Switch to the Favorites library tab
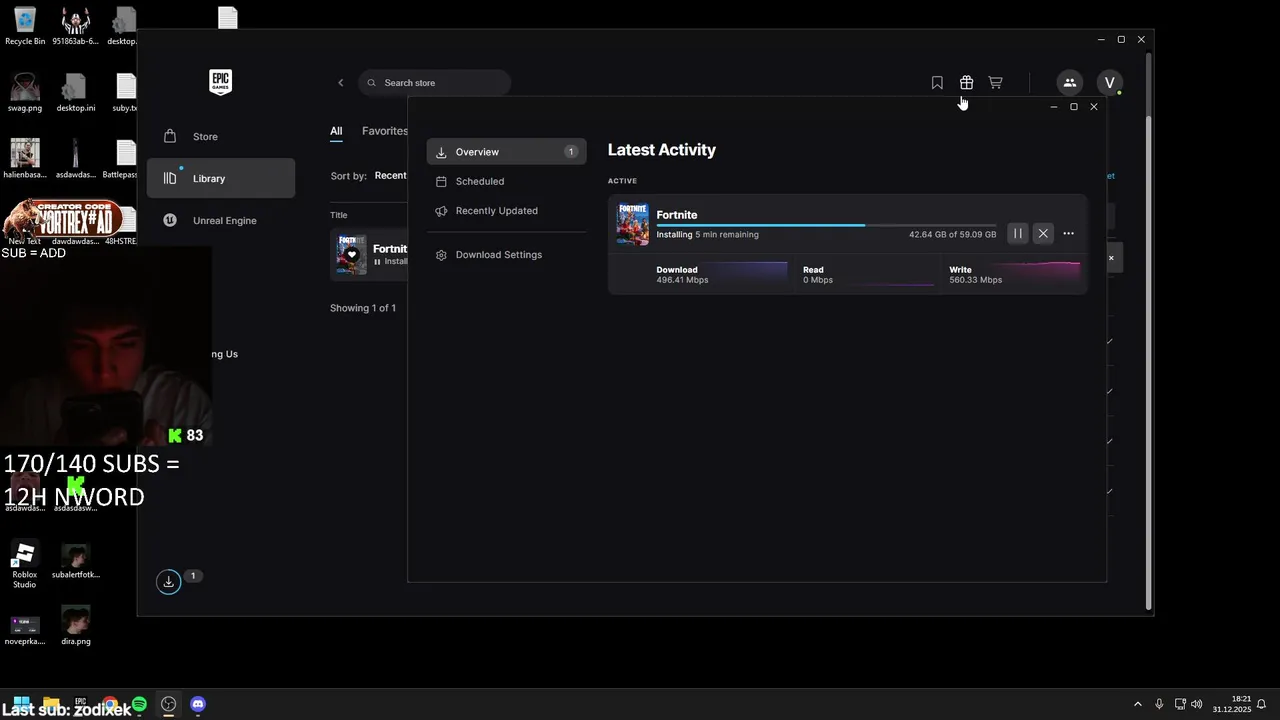Screen dimensions: 1280x720 [x=384, y=131]
